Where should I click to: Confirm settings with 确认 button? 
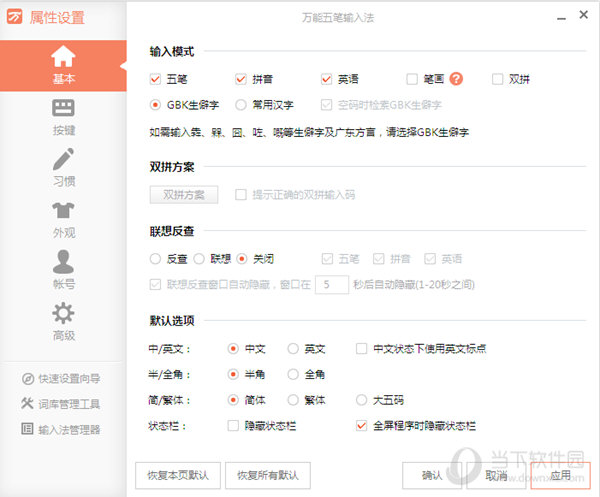[432, 476]
